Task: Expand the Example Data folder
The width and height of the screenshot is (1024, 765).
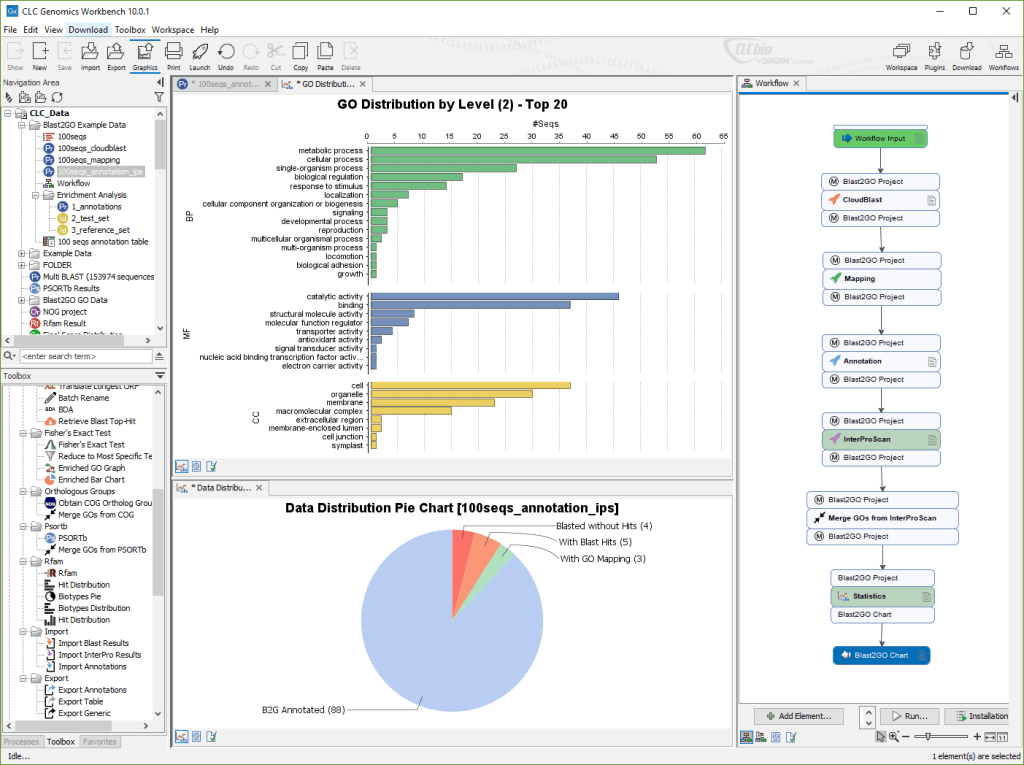Action: tap(22, 253)
